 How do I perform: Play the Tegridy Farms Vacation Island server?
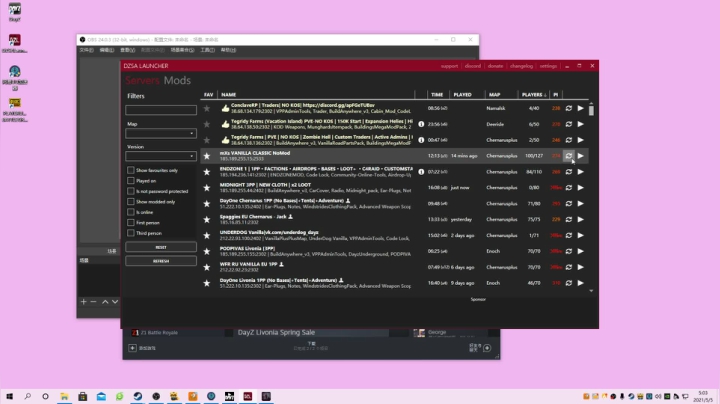(581, 124)
